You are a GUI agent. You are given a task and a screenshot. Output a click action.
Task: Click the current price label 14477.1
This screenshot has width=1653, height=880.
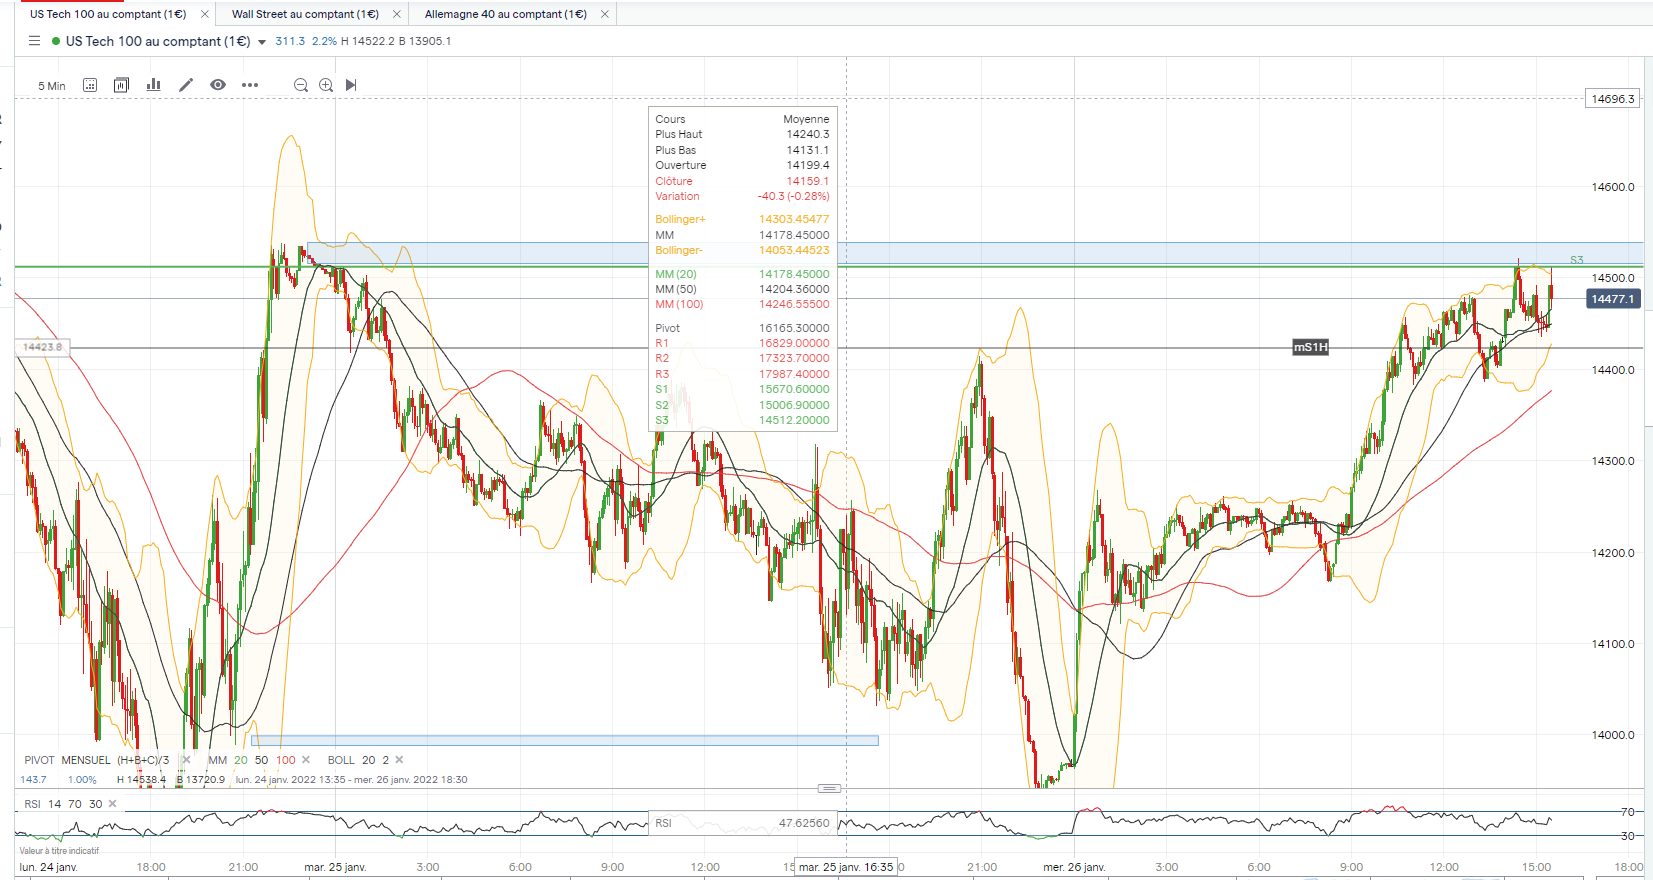1612,299
